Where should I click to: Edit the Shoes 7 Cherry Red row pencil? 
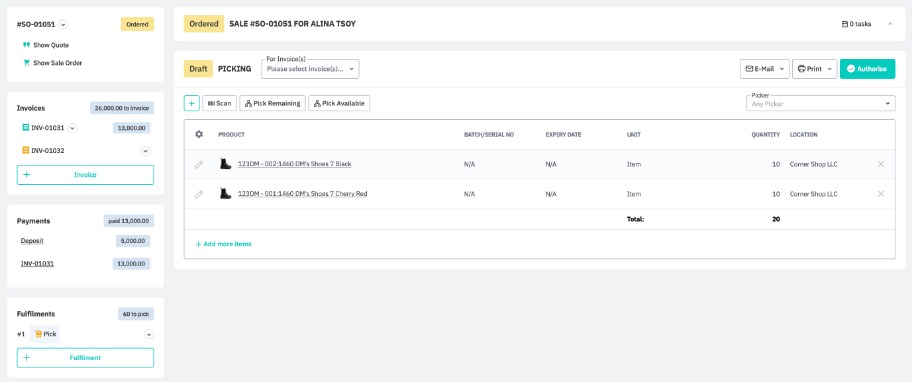coord(199,194)
